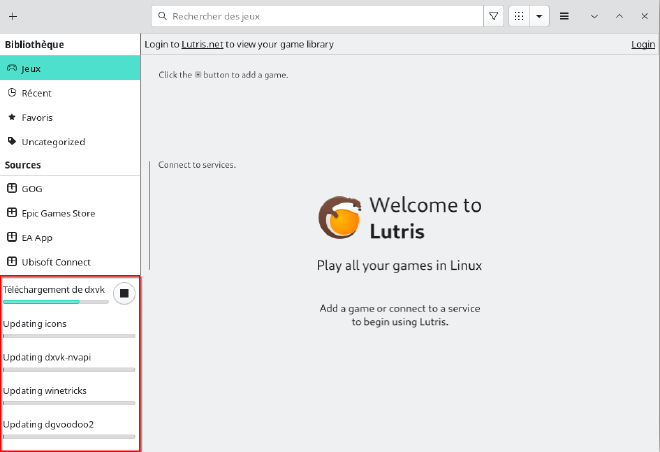660x452 pixels.
Task: Select Ubisoft Connect source
Action: (55, 262)
